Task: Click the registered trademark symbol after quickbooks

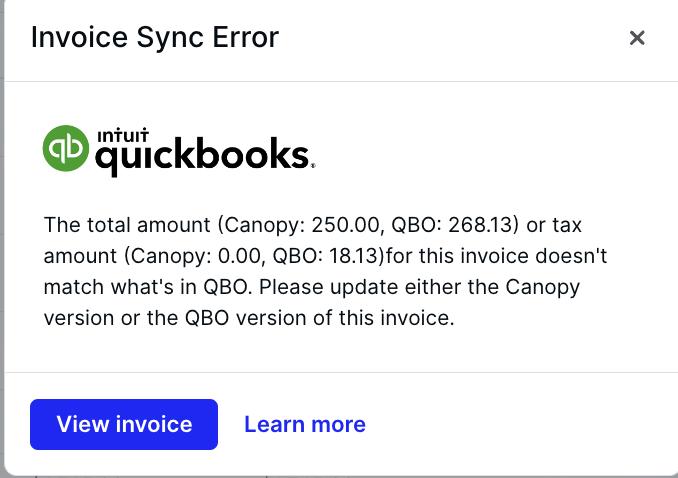Action: [x=313, y=165]
